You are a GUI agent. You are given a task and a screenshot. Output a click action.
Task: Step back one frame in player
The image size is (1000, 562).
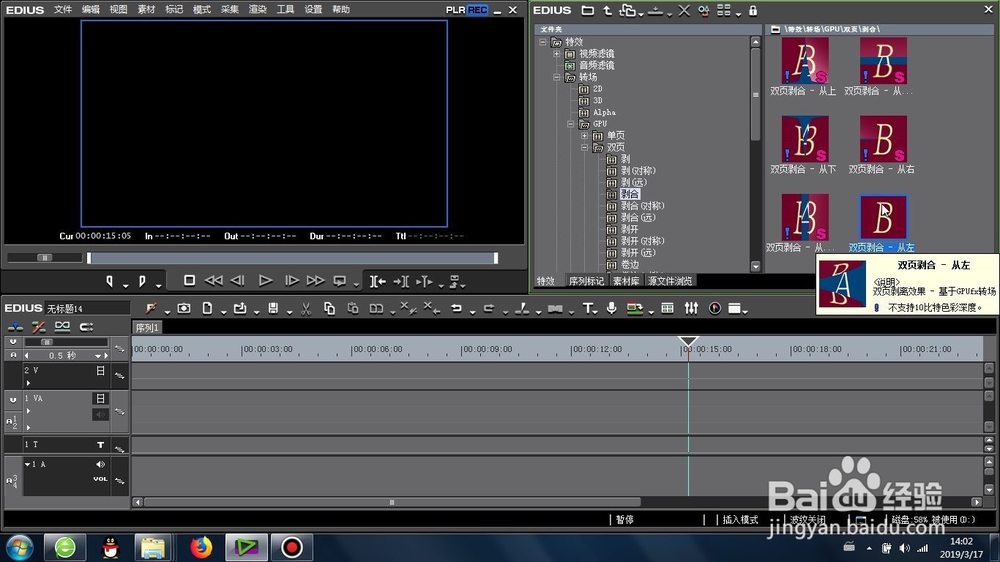pyautogui.click(x=237, y=280)
